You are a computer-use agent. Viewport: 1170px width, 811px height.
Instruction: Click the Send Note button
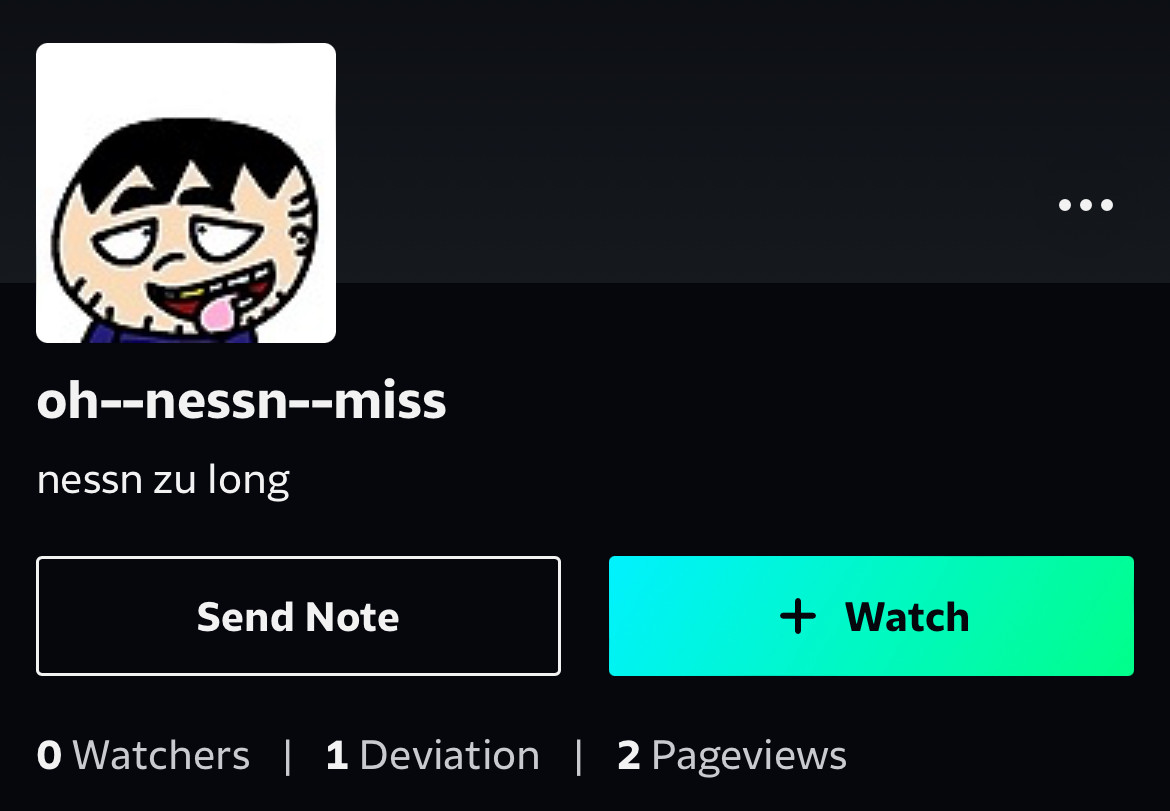tap(298, 616)
